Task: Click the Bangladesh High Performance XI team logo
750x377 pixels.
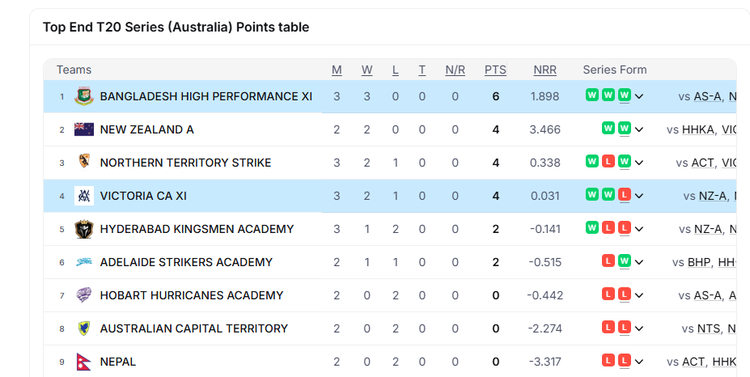Action: (x=84, y=96)
